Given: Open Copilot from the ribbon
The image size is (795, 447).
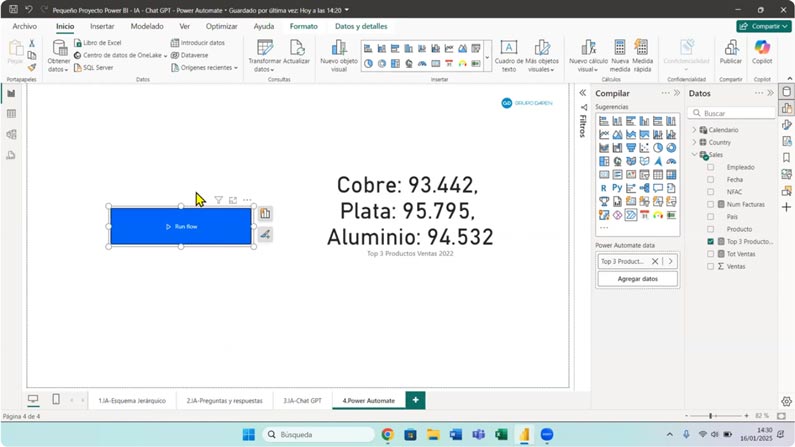Looking at the screenshot, I should coord(762,47).
